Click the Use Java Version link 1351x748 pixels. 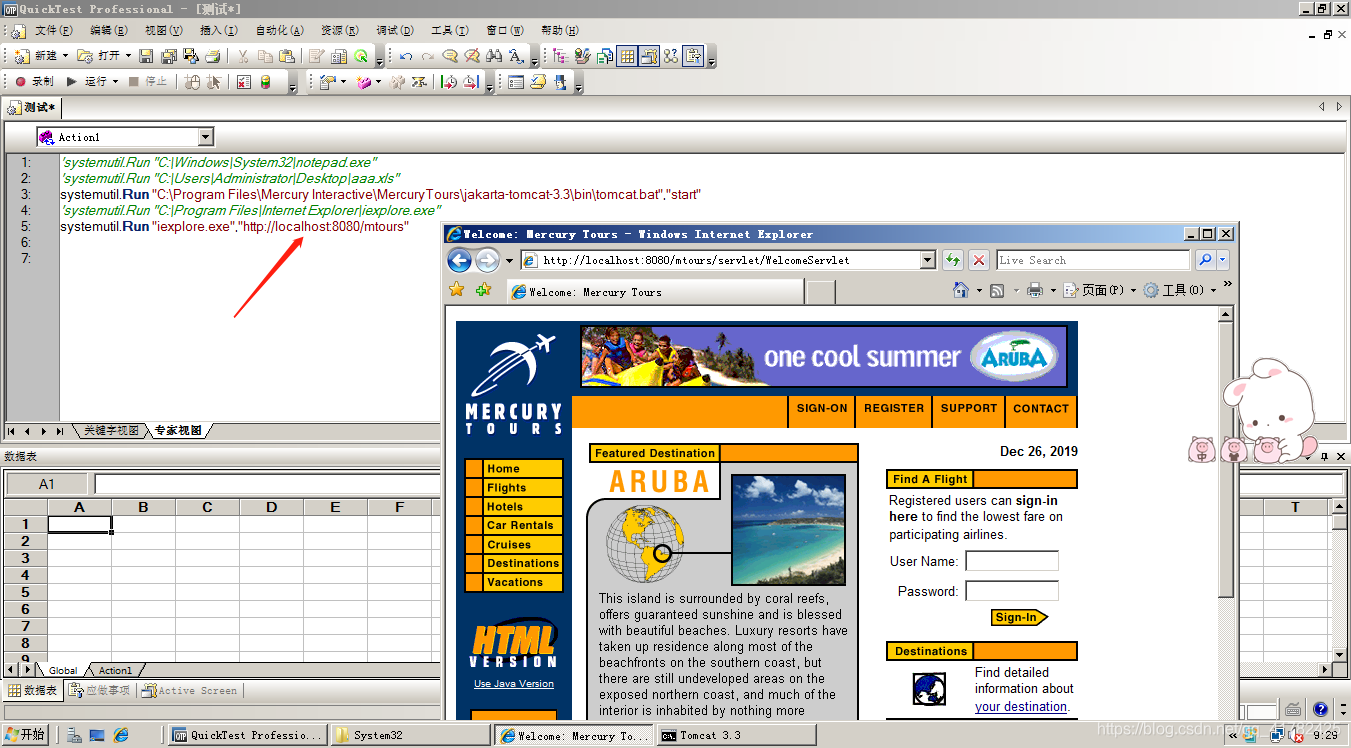pos(514,684)
